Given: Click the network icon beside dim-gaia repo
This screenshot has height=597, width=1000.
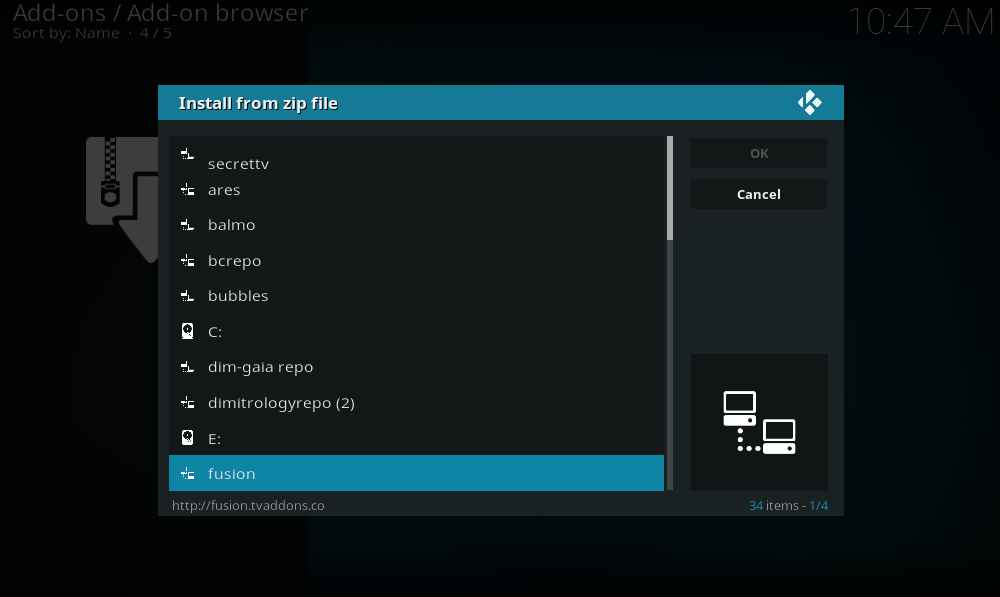Looking at the screenshot, I should pyautogui.click(x=187, y=367).
